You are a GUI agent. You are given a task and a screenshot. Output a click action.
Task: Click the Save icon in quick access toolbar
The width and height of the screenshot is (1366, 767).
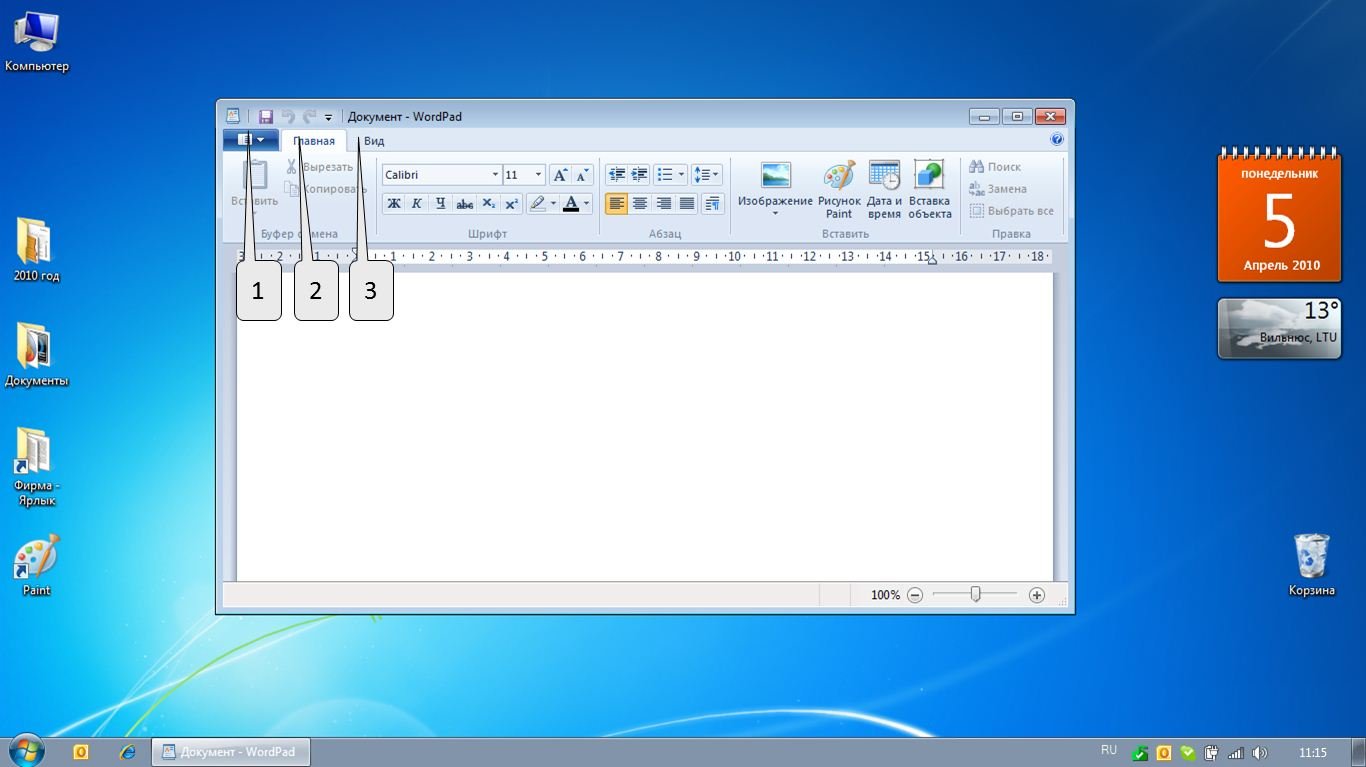[266, 117]
